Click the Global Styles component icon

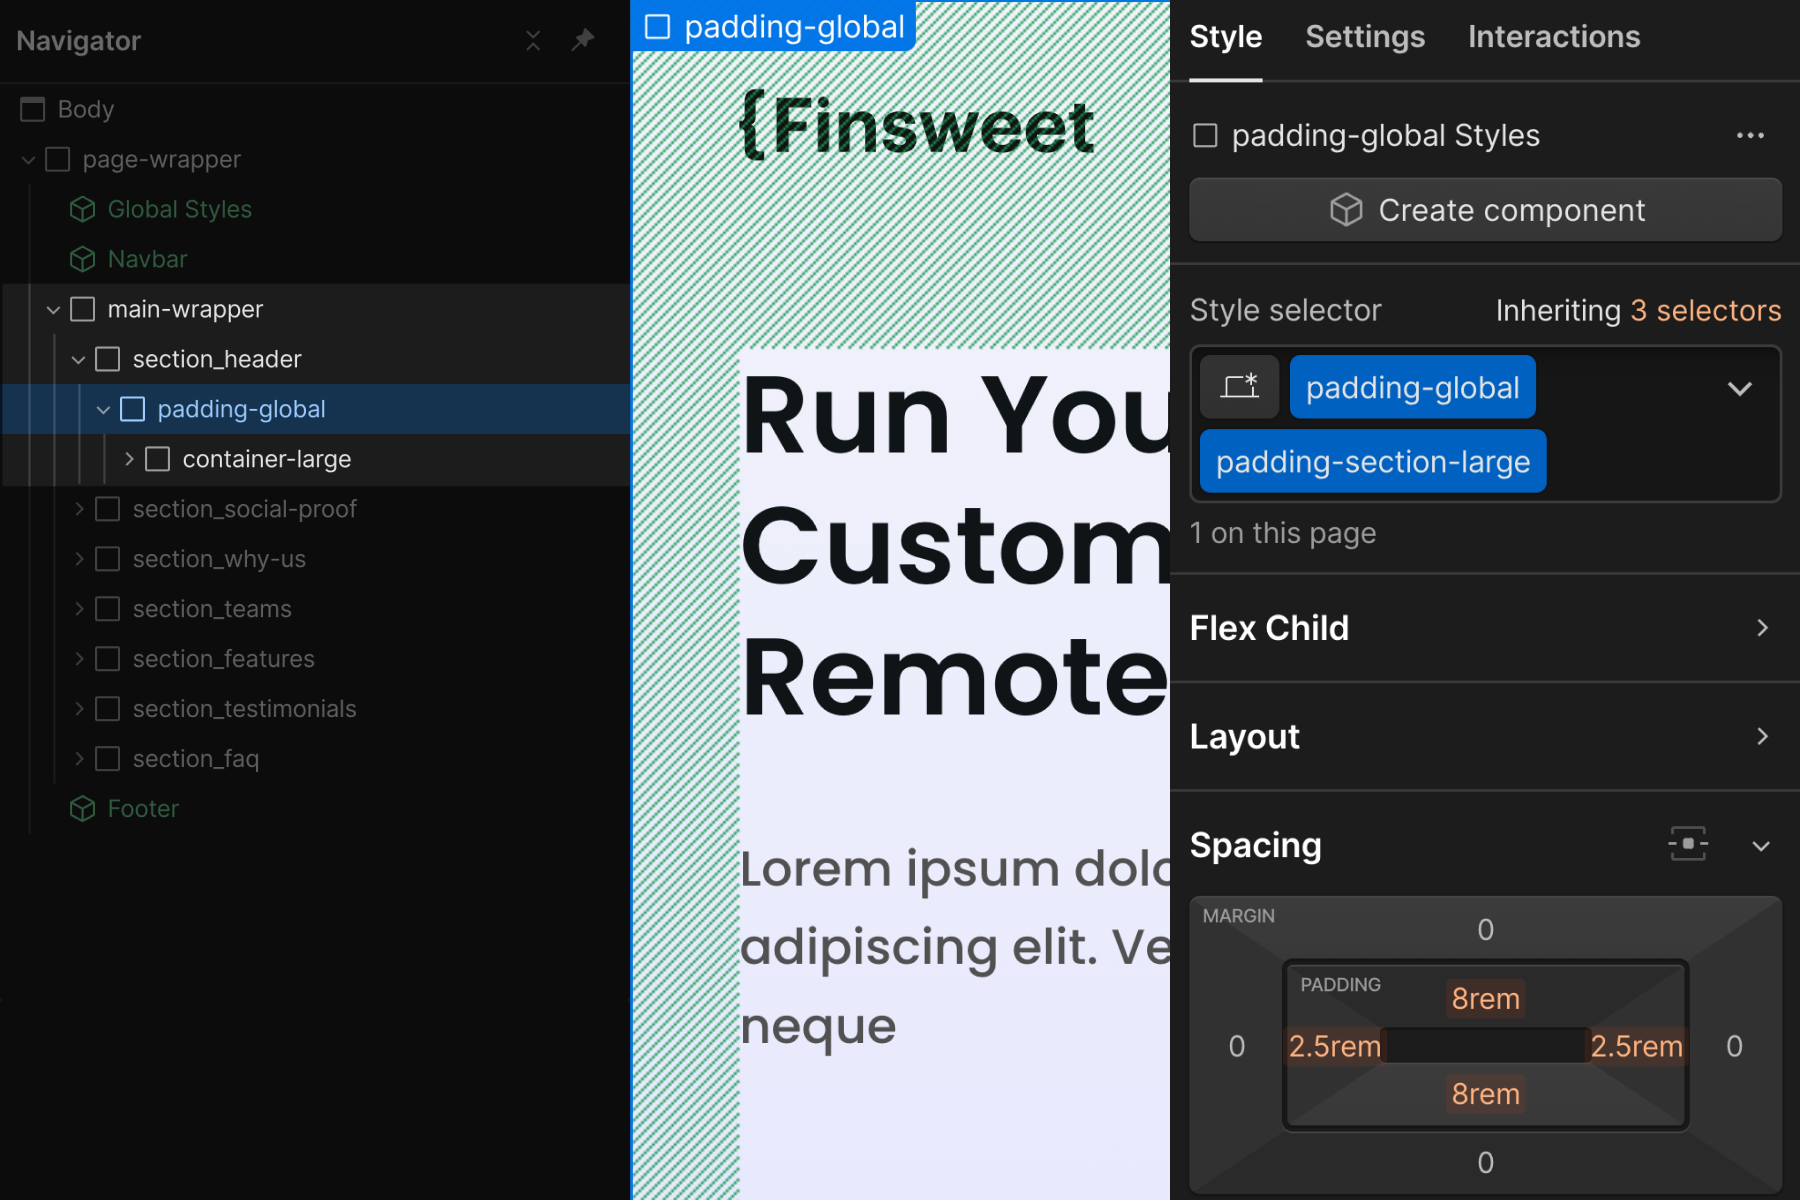[82, 209]
